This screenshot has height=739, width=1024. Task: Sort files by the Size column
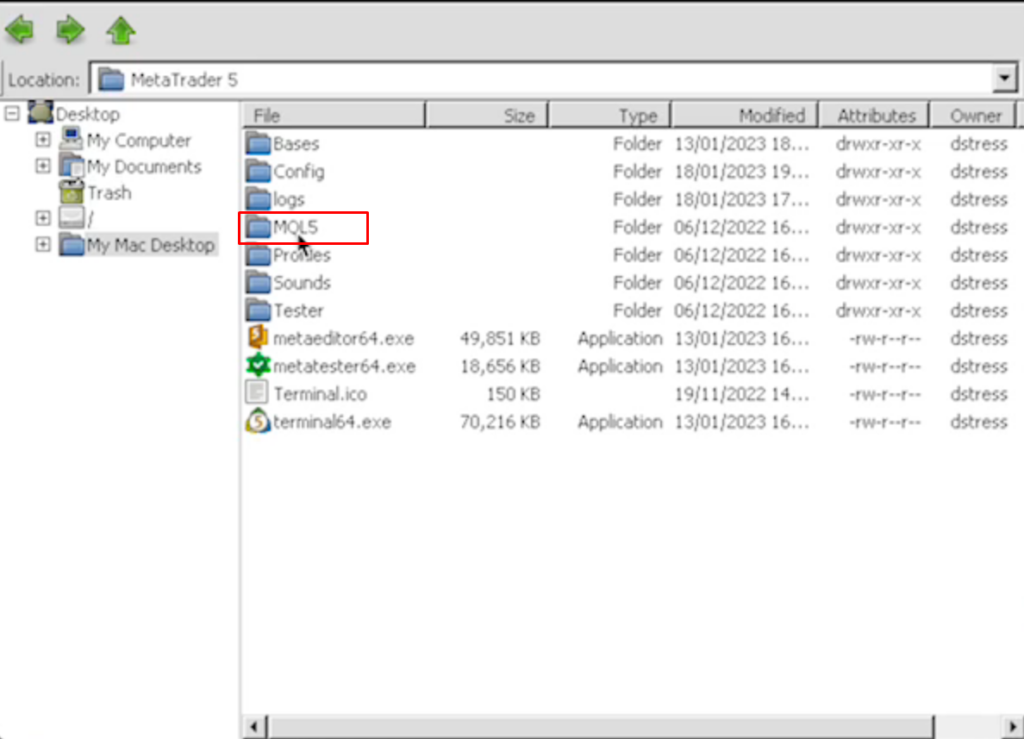click(486, 116)
